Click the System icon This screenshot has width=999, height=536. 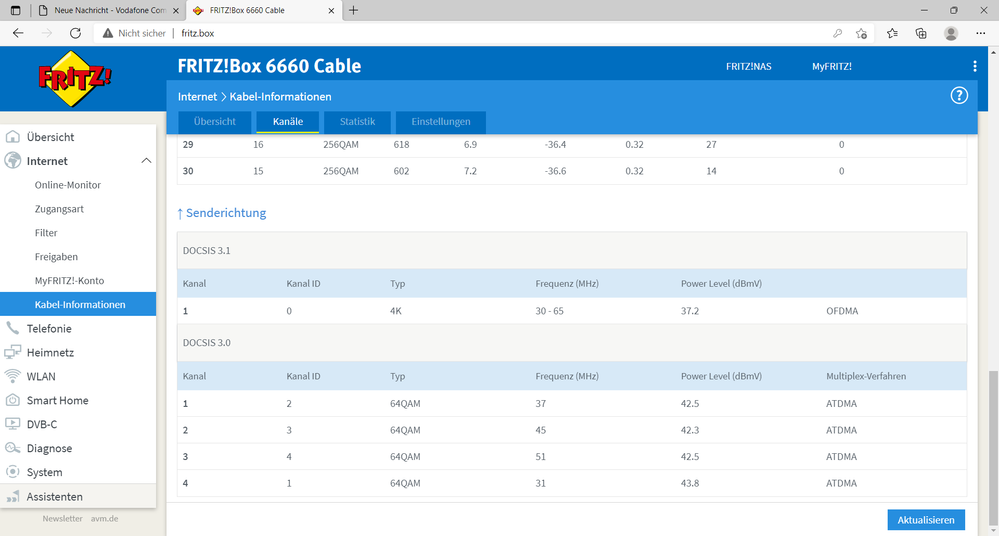coord(13,472)
